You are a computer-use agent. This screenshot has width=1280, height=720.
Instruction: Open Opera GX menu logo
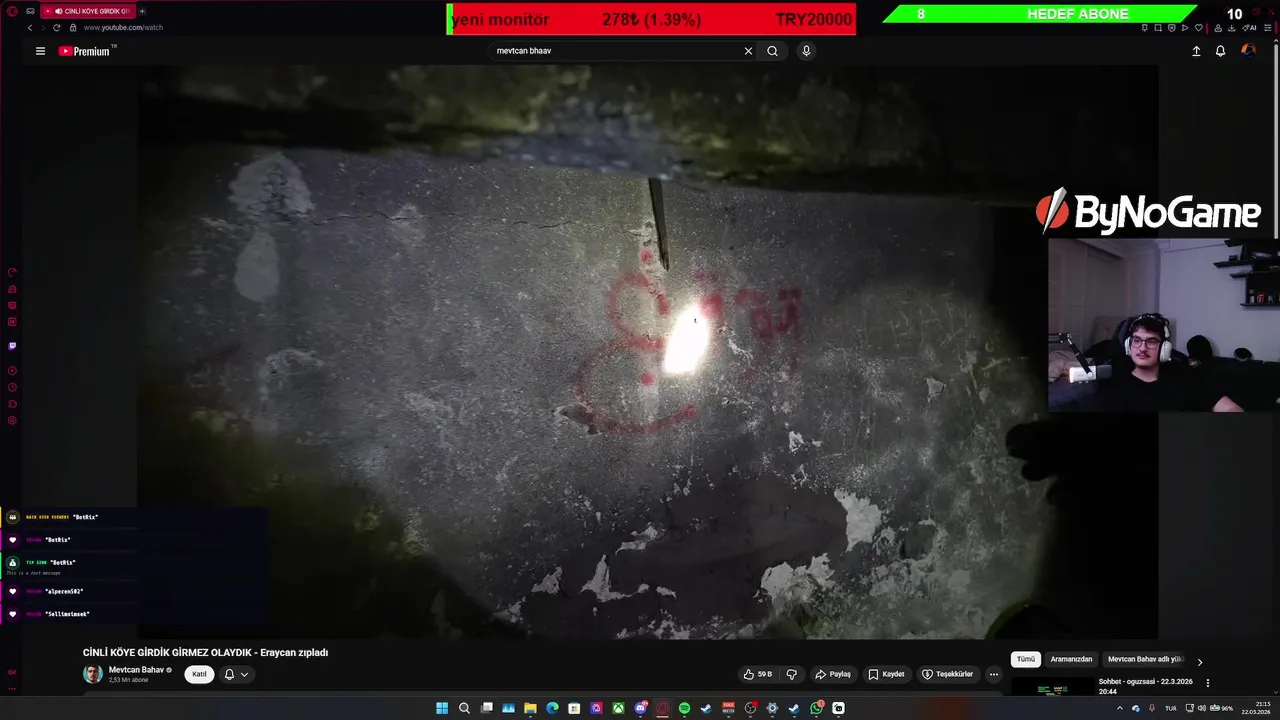click(12, 11)
